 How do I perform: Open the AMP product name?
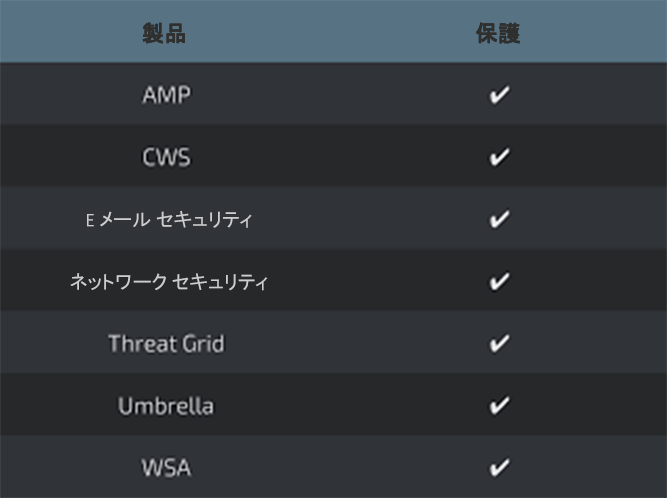click(x=166, y=96)
